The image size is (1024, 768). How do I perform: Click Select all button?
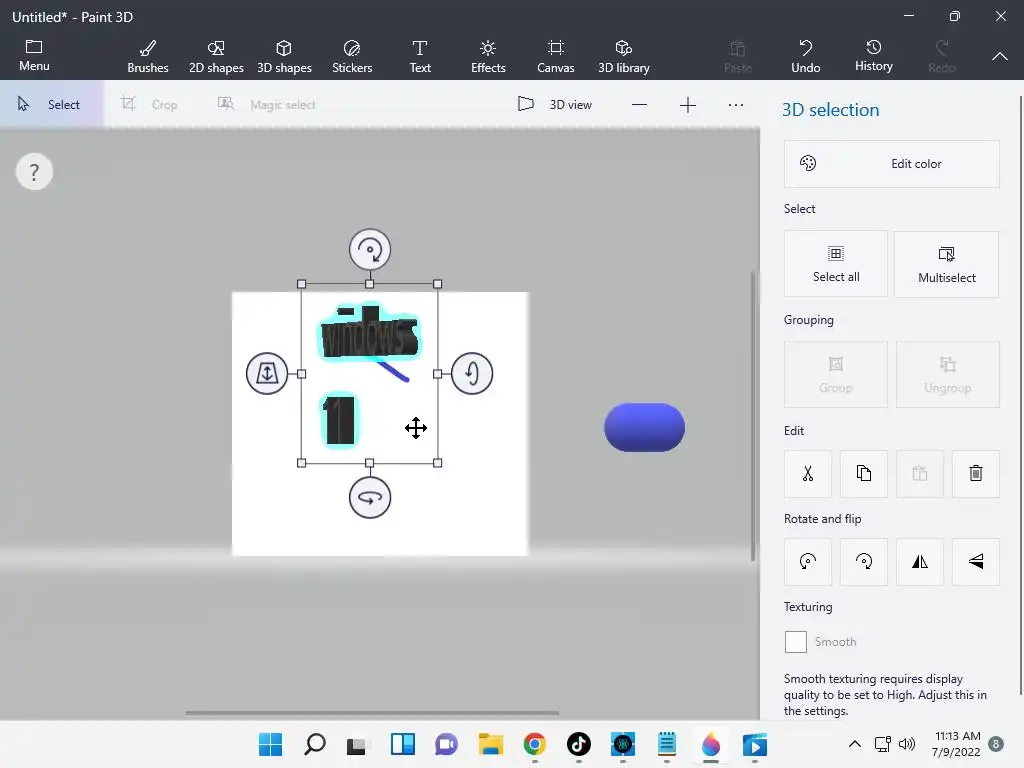click(836, 264)
